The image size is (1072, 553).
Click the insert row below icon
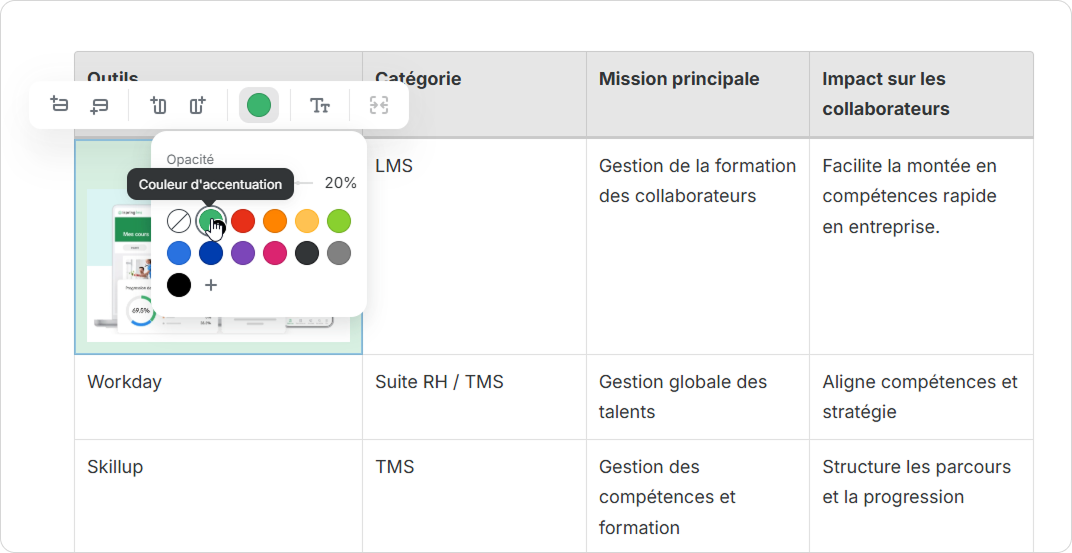pos(99,105)
